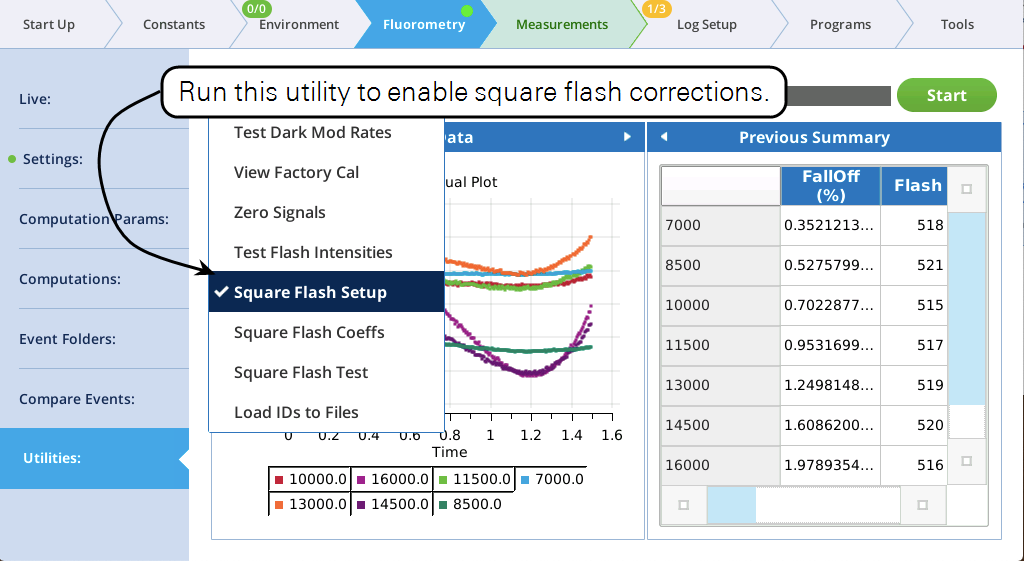Click Flash value 518

pyautogui.click(x=914, y=225)
